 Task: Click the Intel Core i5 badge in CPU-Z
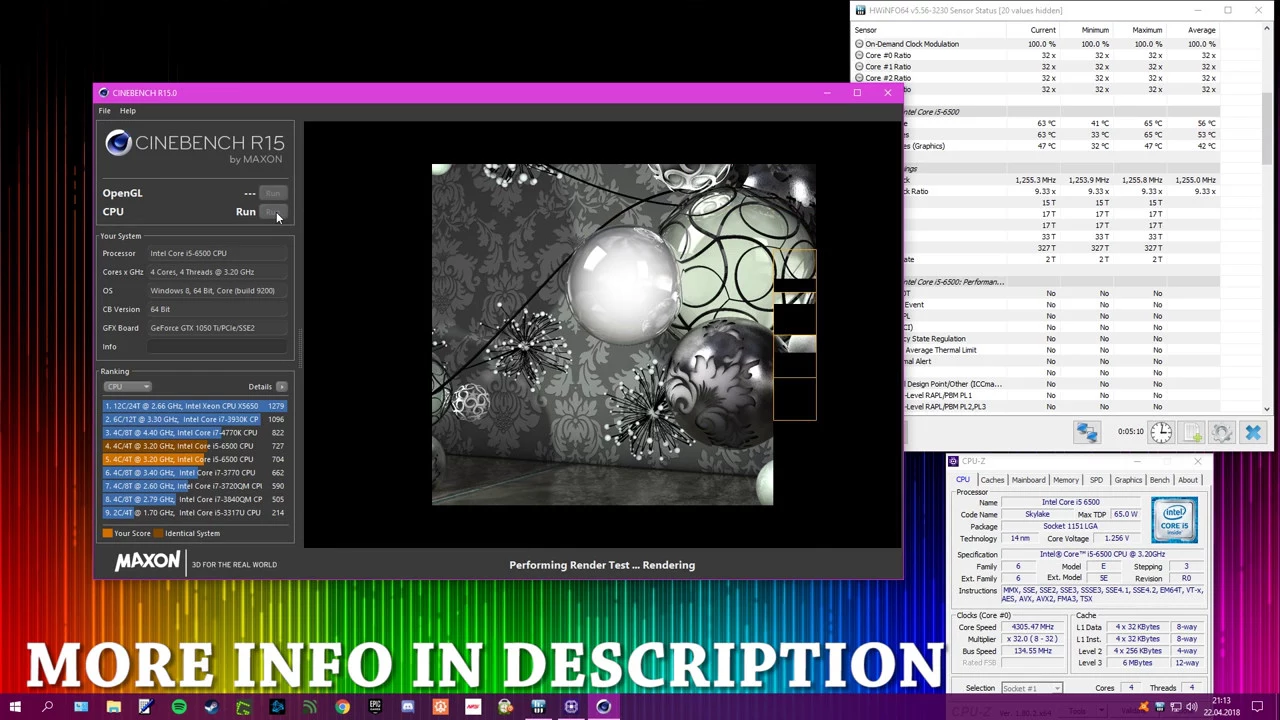[1175, 521]
